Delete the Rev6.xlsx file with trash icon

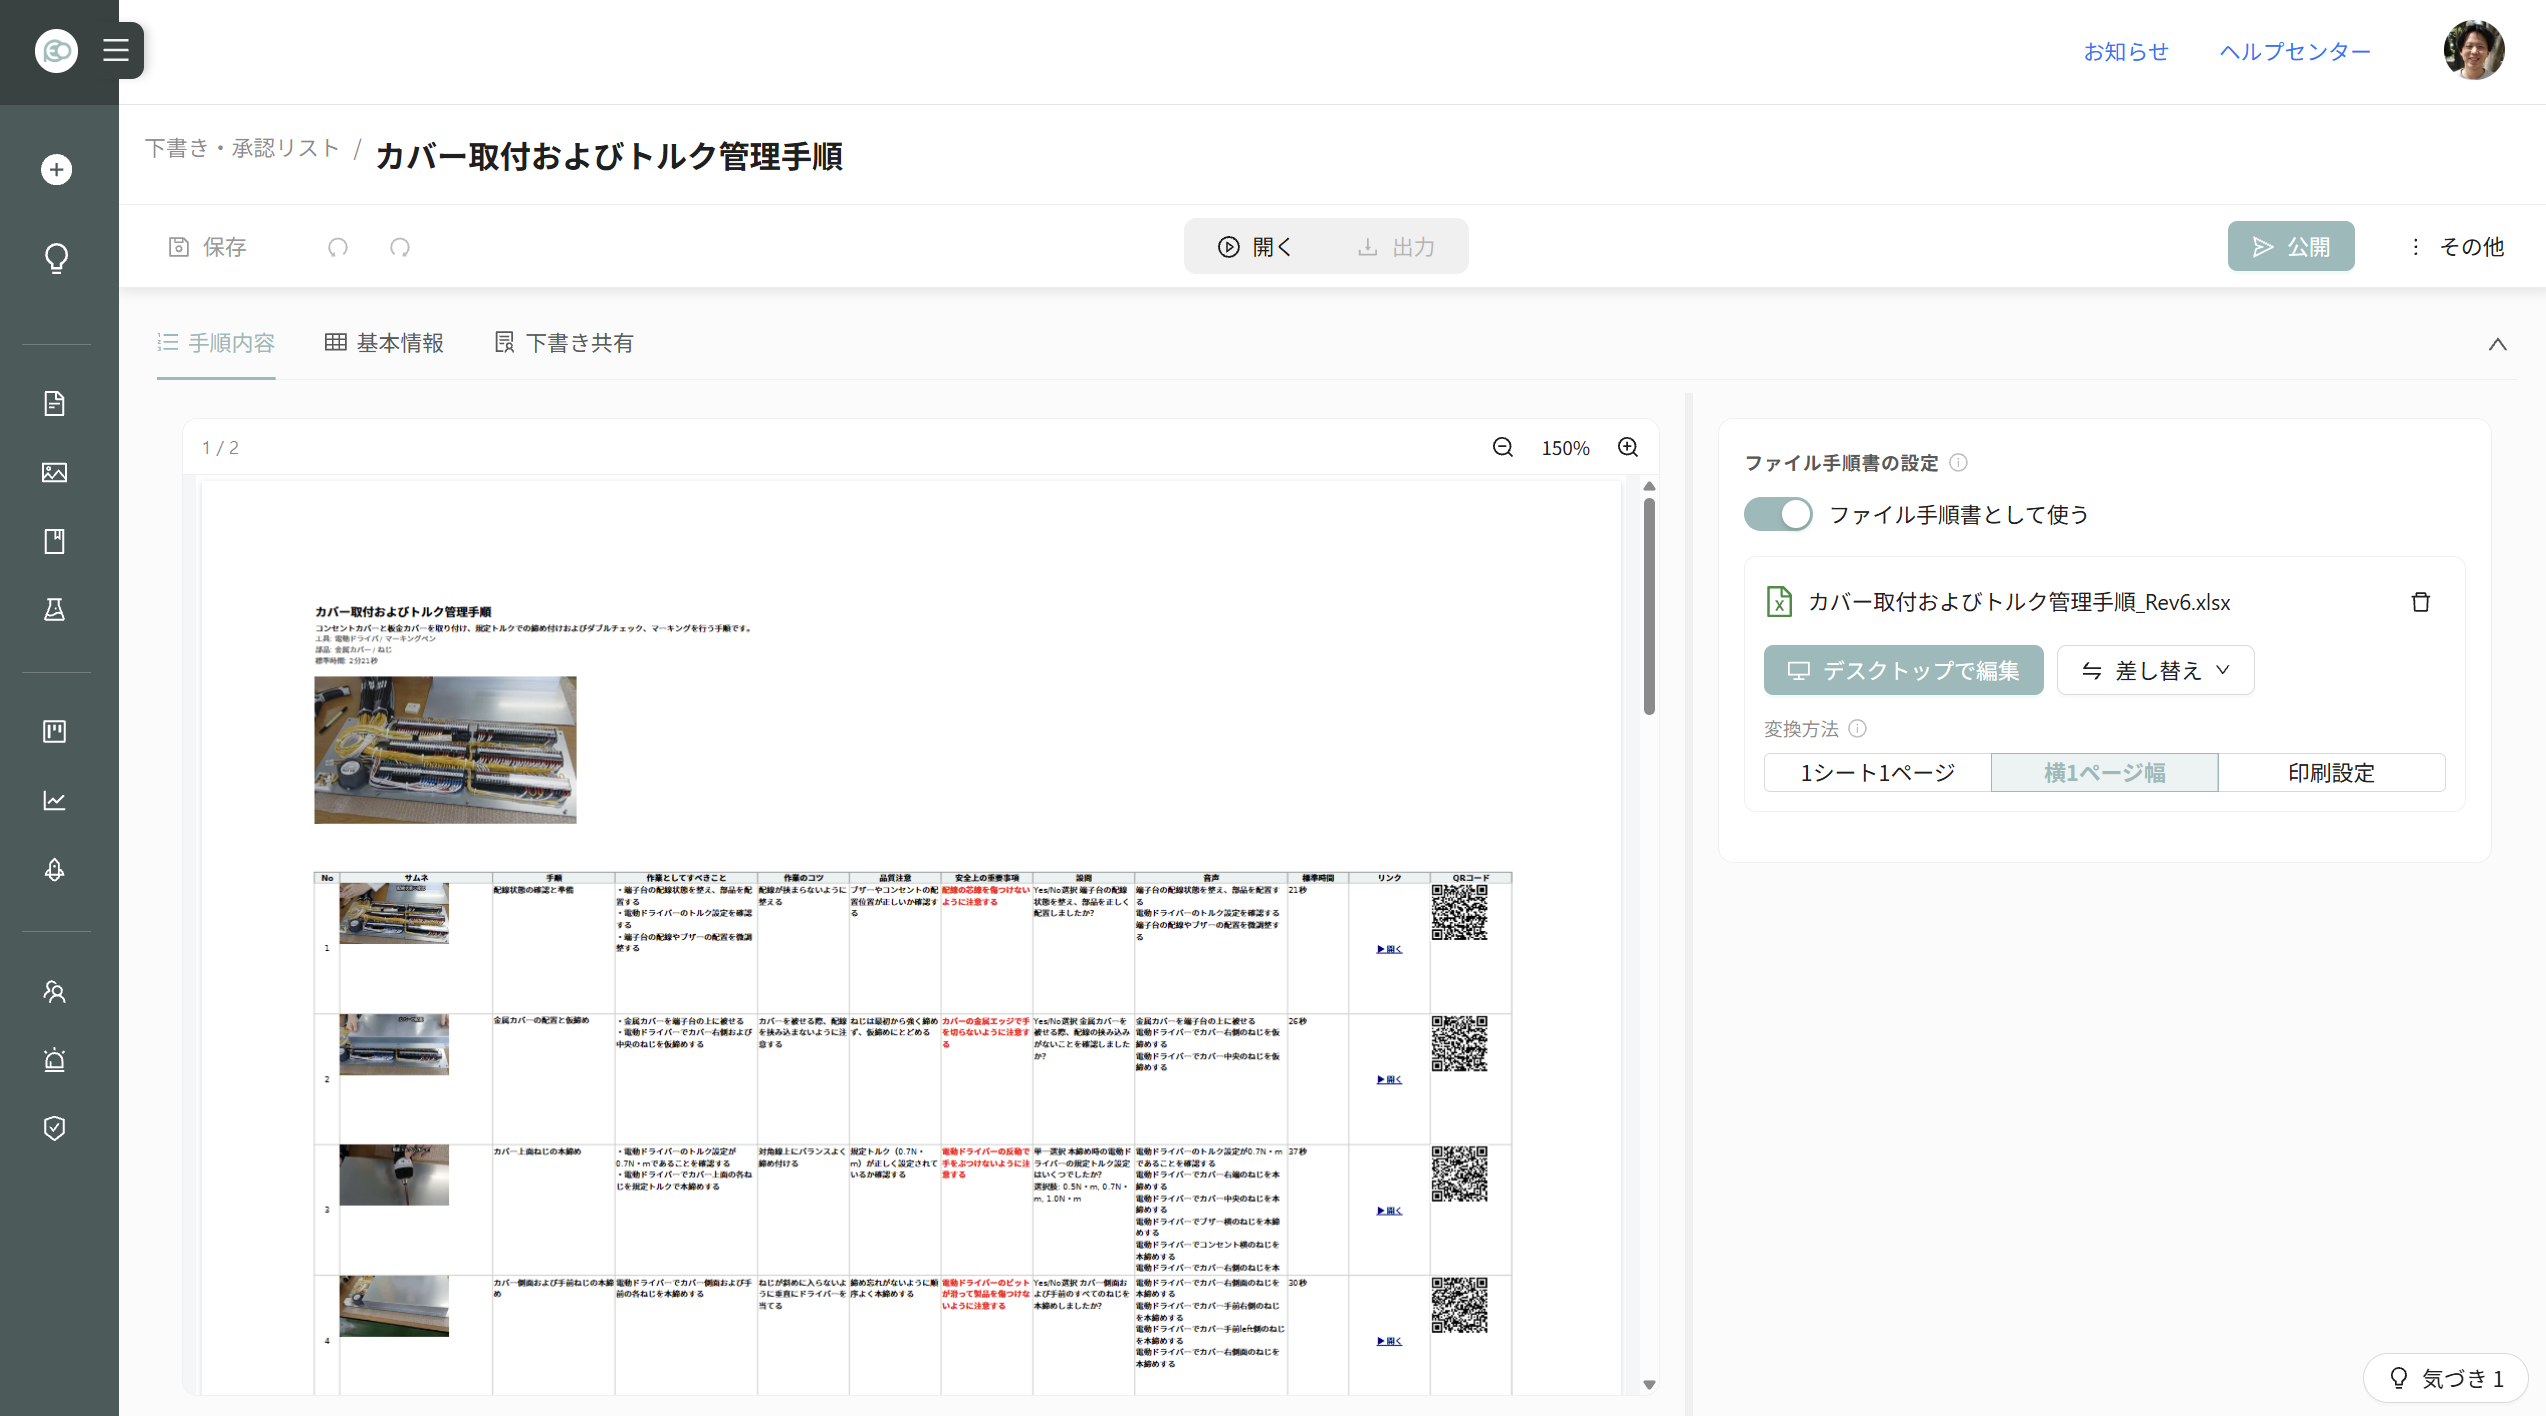[x=2420, y=602]
